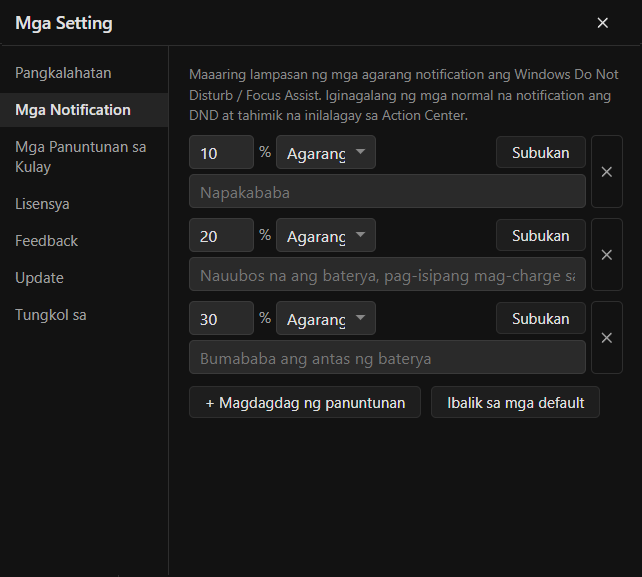Open the Agarang dropdown for 30% rule

[x=326, y=318]
